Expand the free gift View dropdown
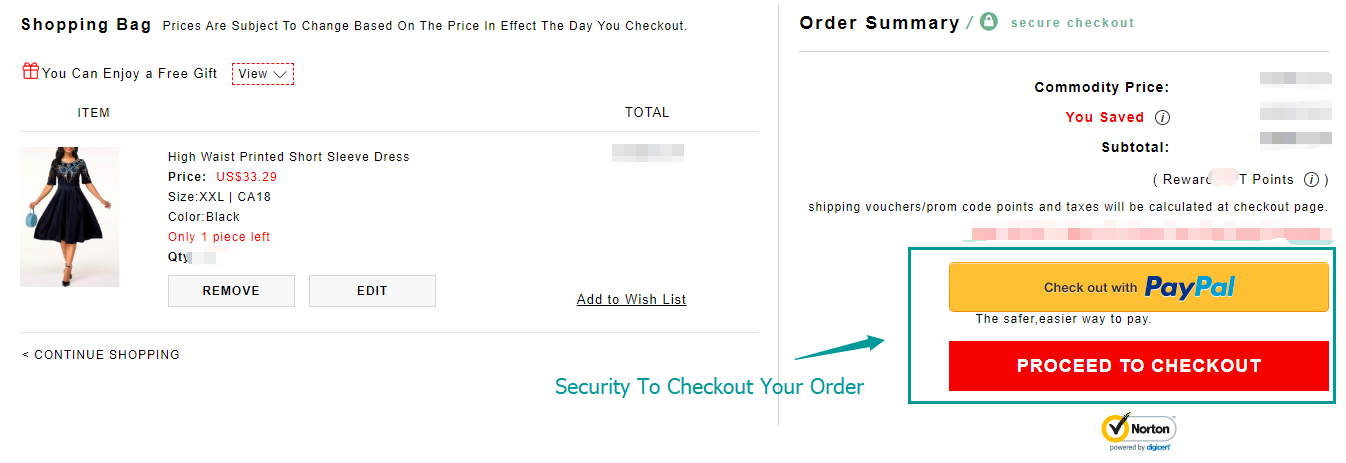The image size is (1346, 463). [262, 74]
